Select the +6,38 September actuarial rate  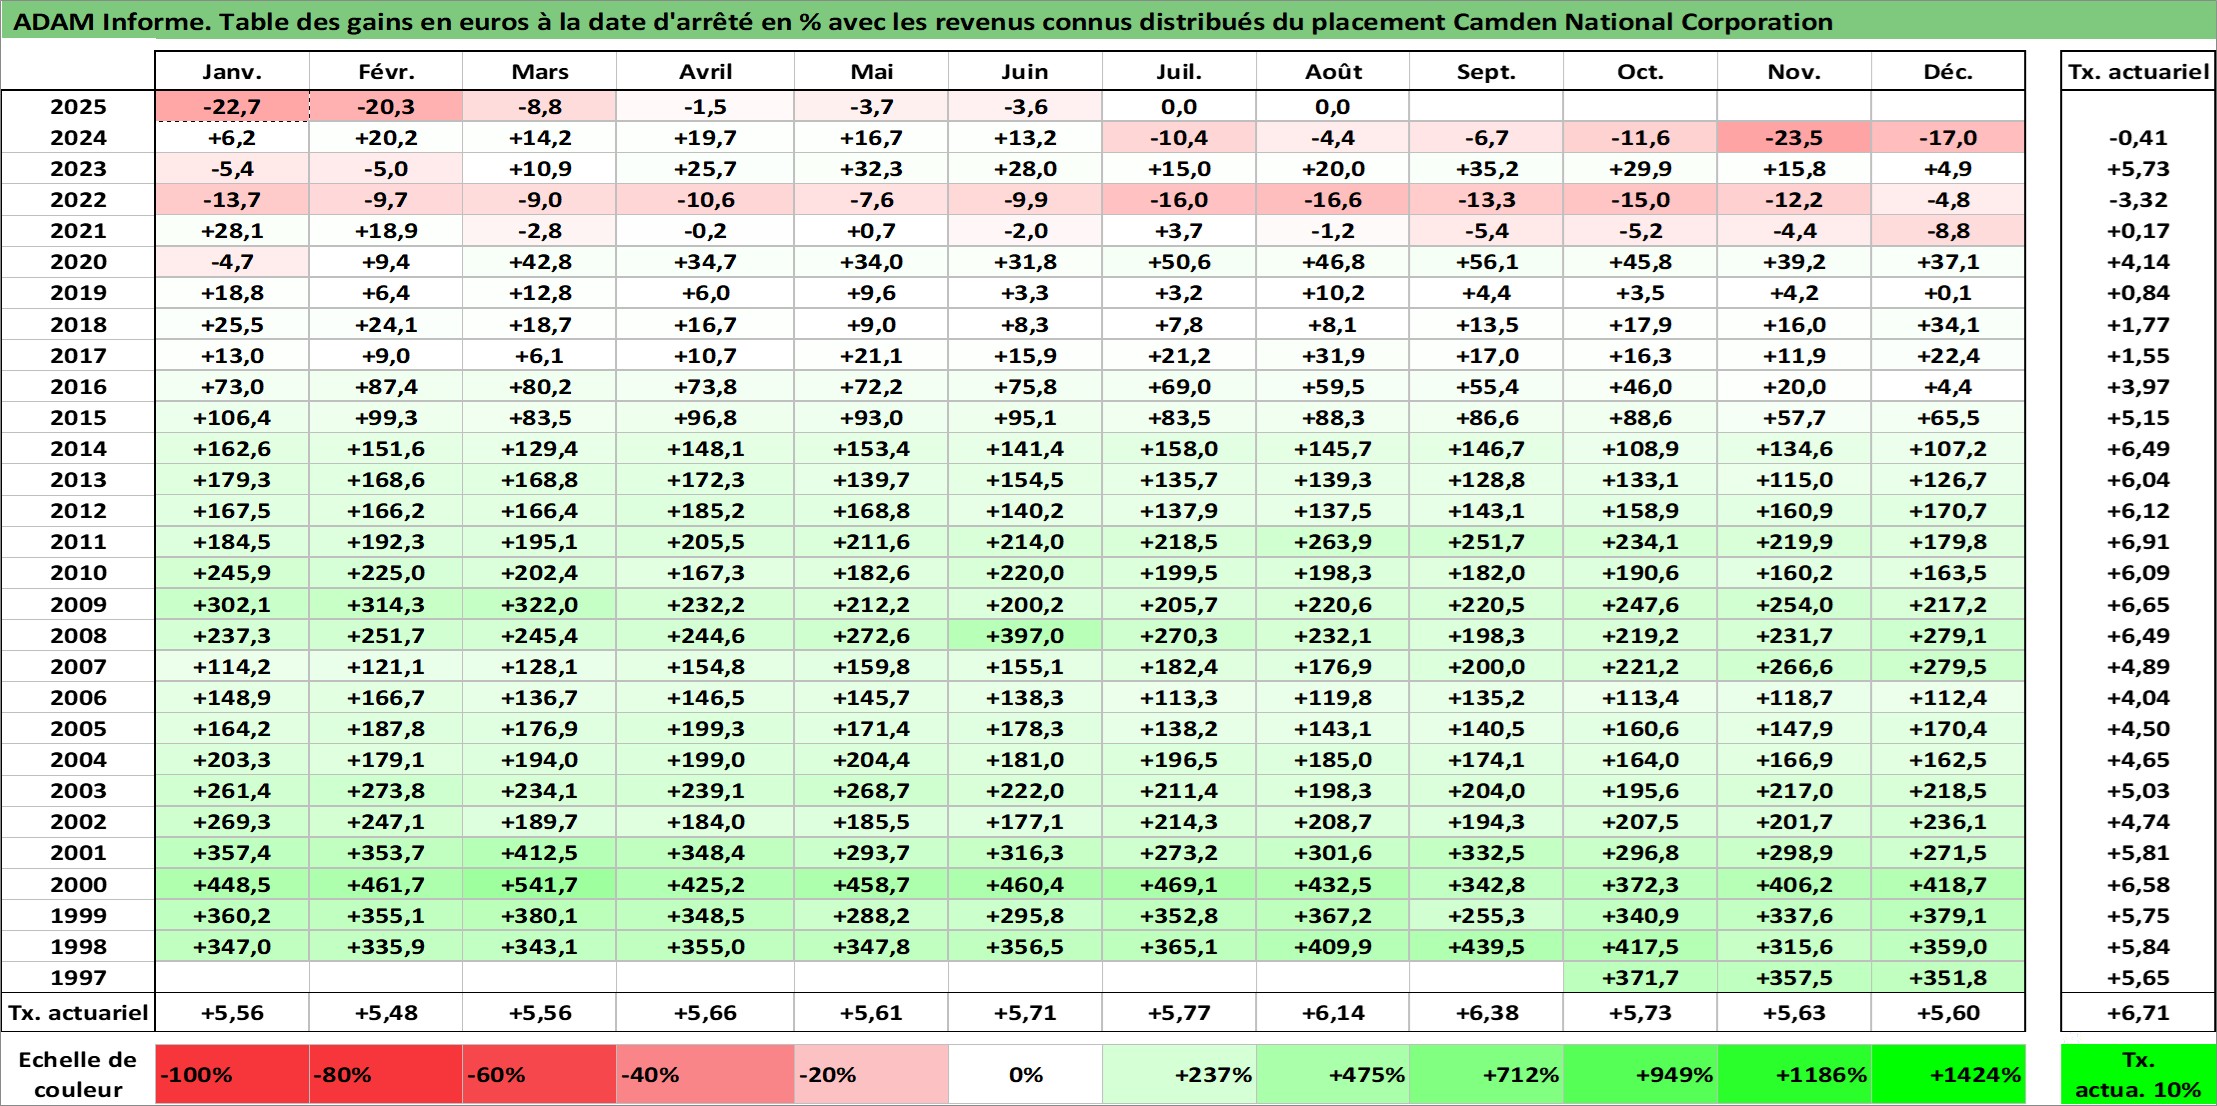click(1486, 1013)
